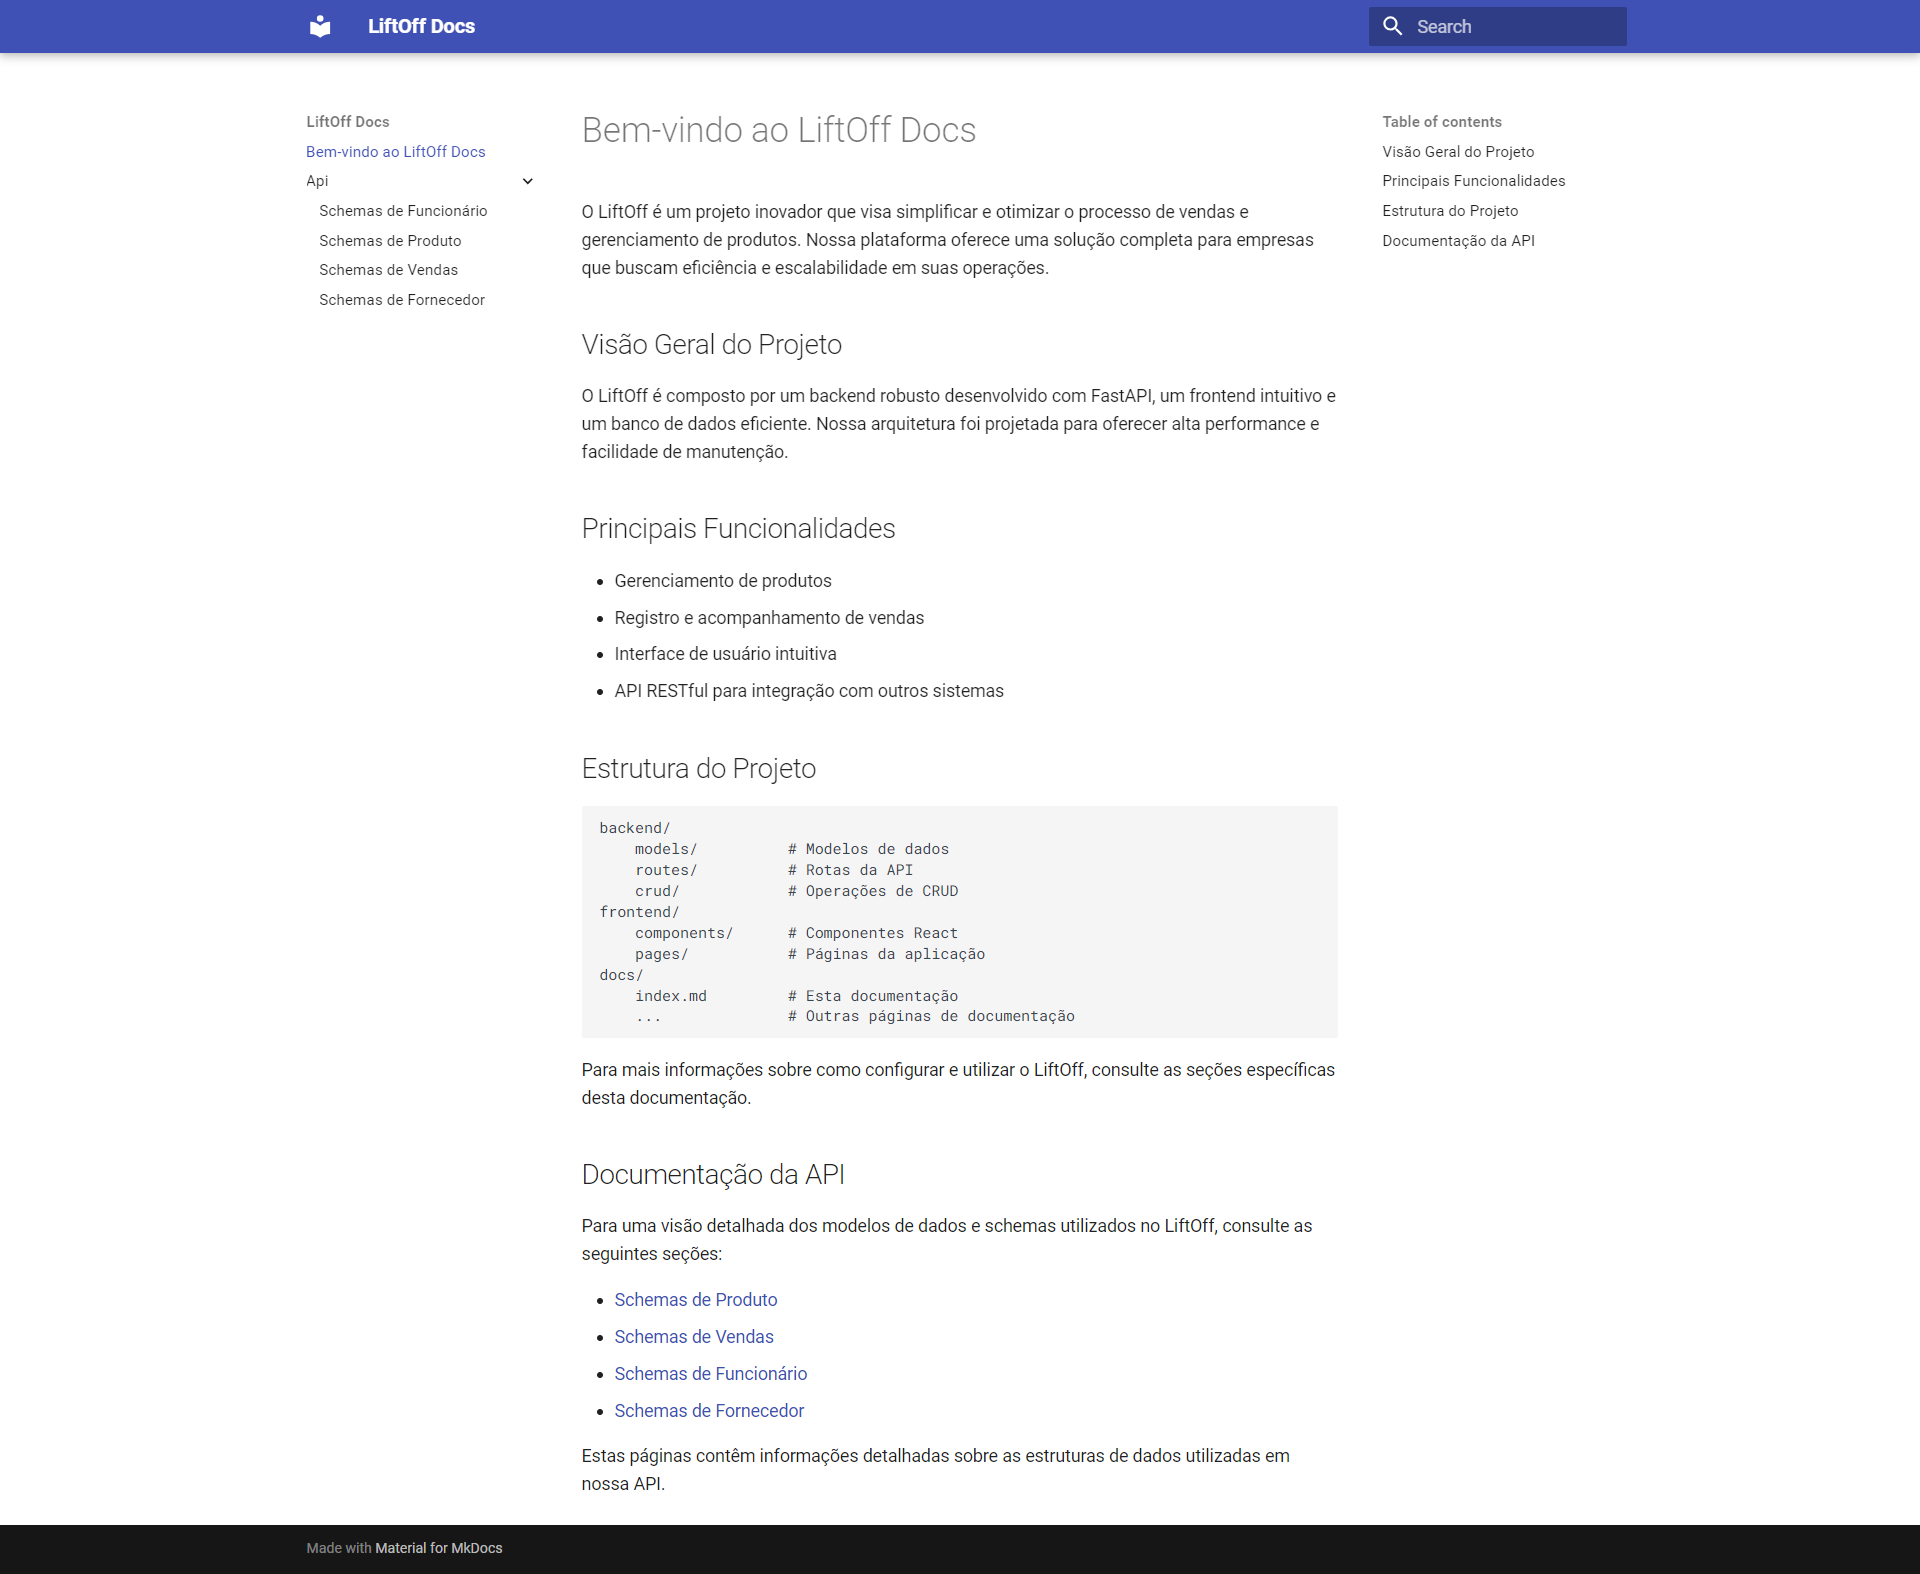Open the Schemas de Fornecedor body link

coord(708,1411)
